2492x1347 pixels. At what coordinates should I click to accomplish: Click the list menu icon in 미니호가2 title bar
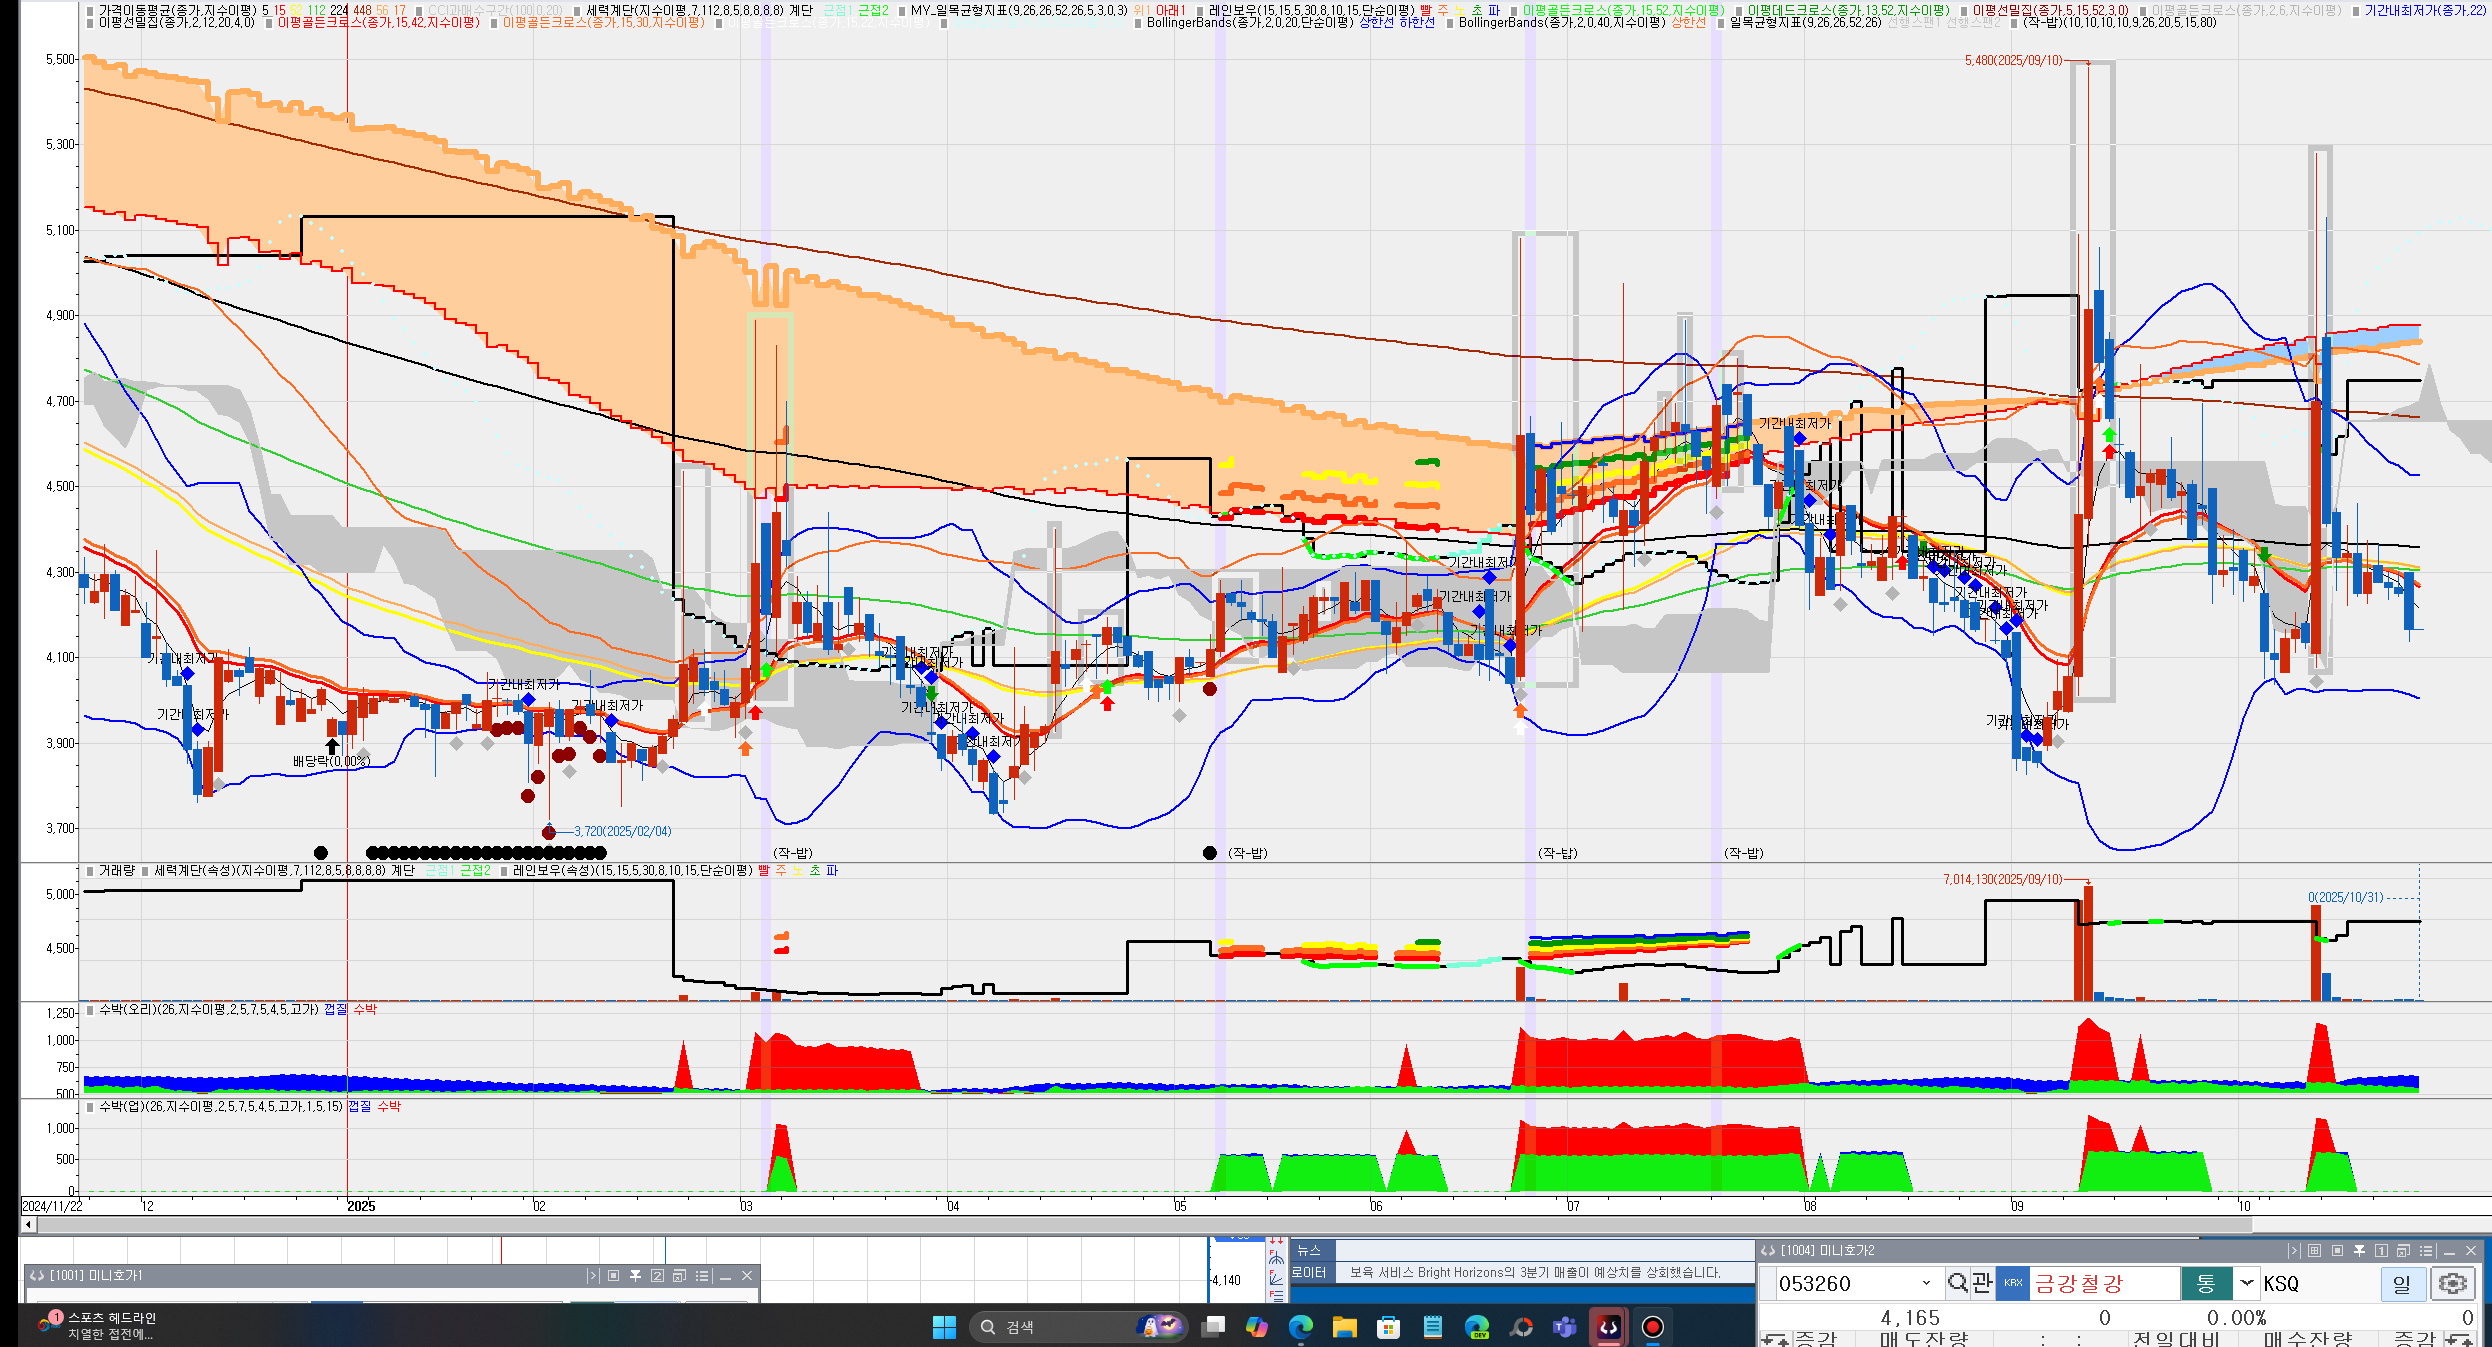tap(2426, 1251)
